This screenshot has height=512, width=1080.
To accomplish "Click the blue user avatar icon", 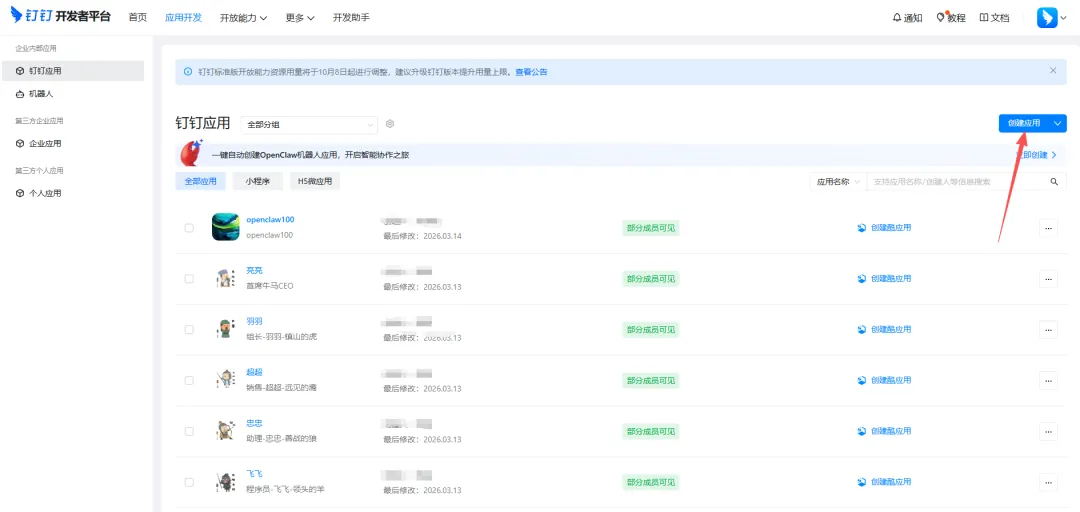I will pyautogui.click(x=1047, y=18).
